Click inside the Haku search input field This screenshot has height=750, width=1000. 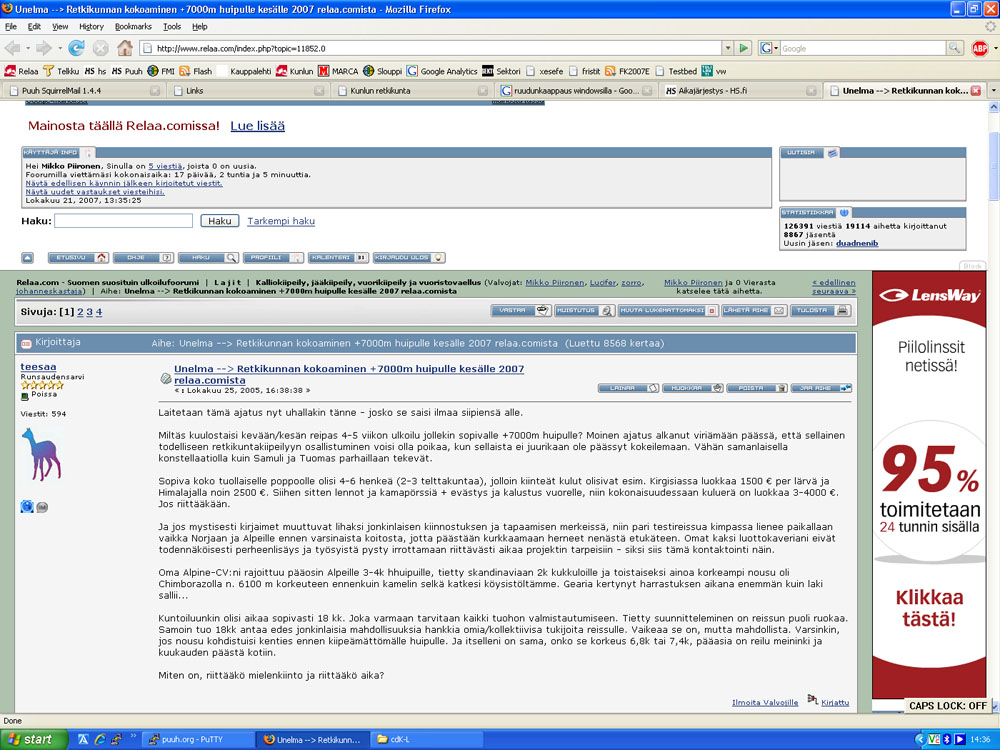point(123,221)
